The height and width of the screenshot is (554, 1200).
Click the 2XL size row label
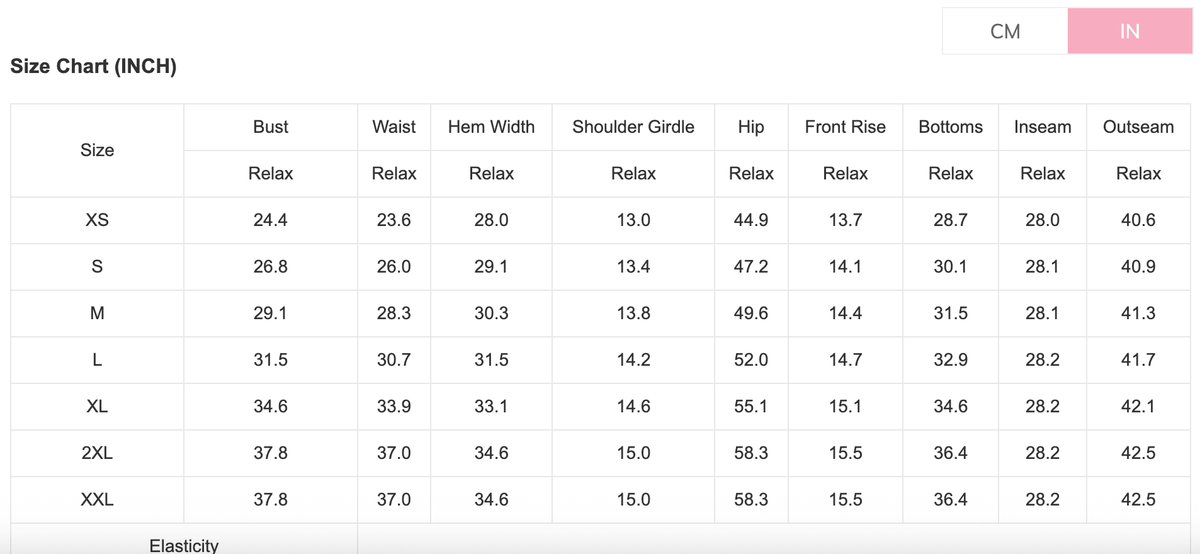97,453
